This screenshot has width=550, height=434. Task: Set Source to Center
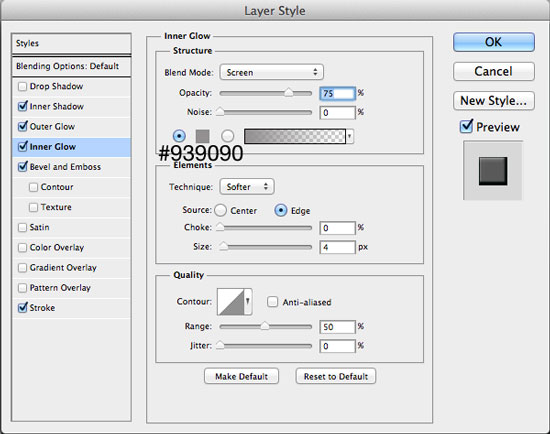(x=221, y=210)
